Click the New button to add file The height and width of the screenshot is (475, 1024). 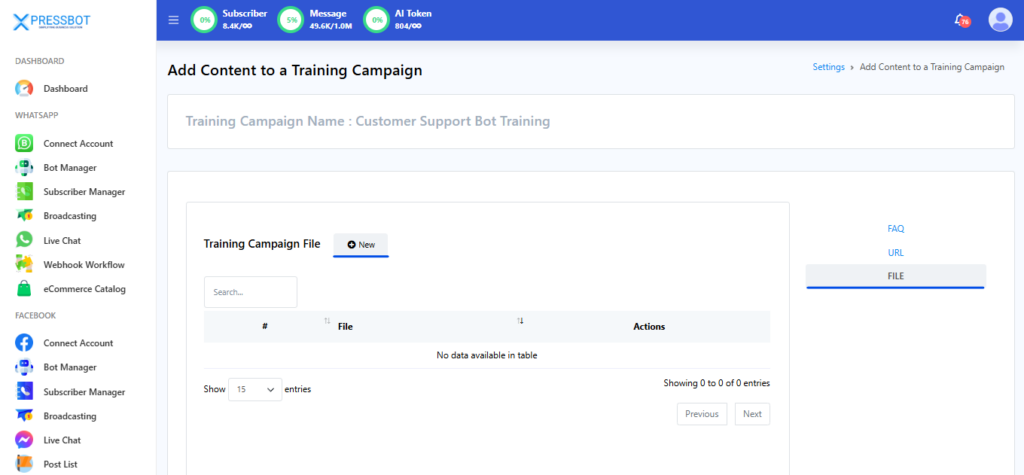point(361,244)
